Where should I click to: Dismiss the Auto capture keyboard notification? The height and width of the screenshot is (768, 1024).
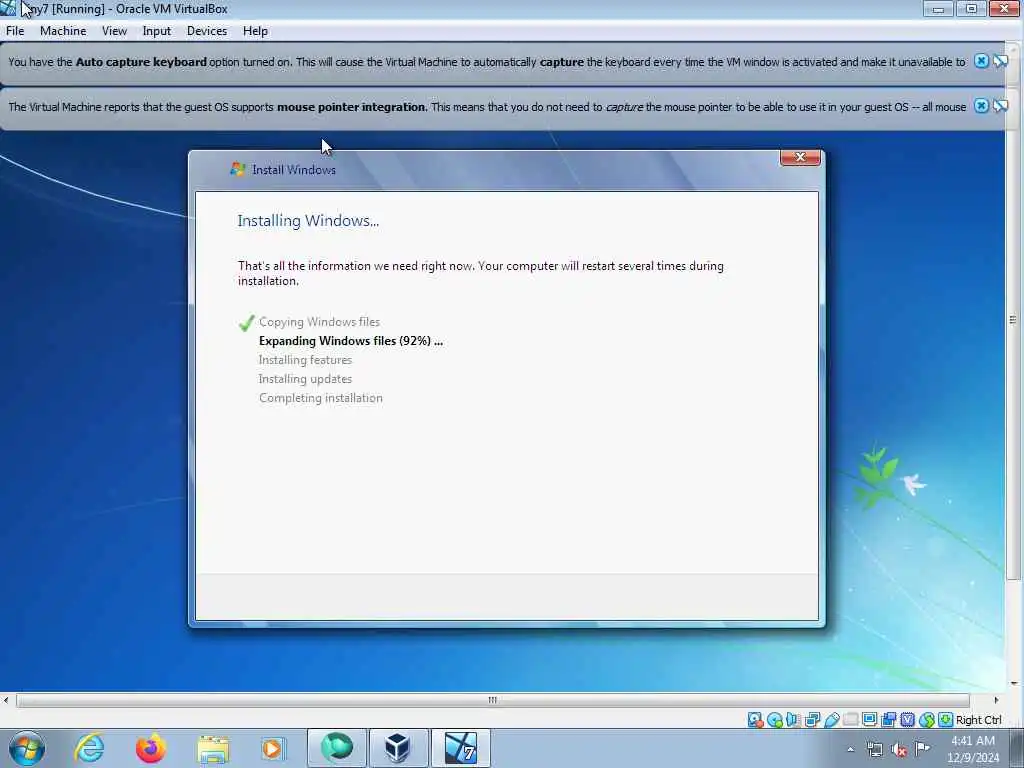[981, 61]
